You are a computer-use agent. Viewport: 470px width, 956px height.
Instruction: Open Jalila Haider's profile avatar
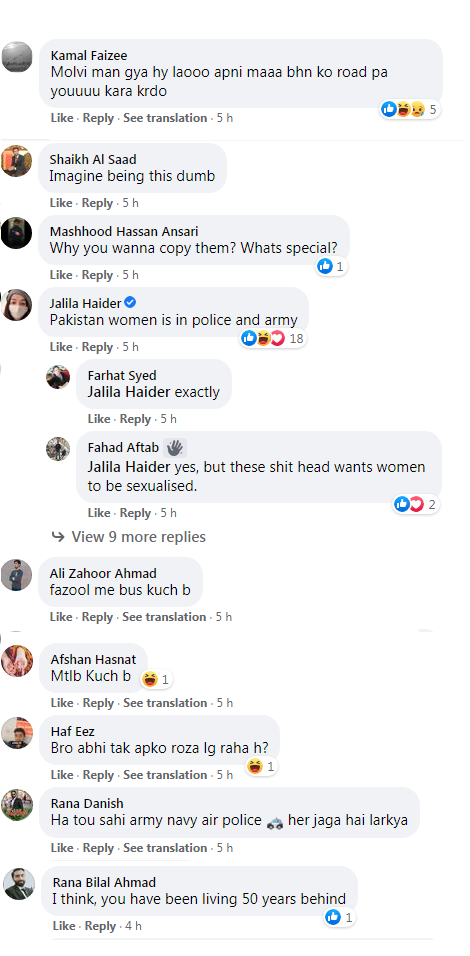(x=16, y=305)
